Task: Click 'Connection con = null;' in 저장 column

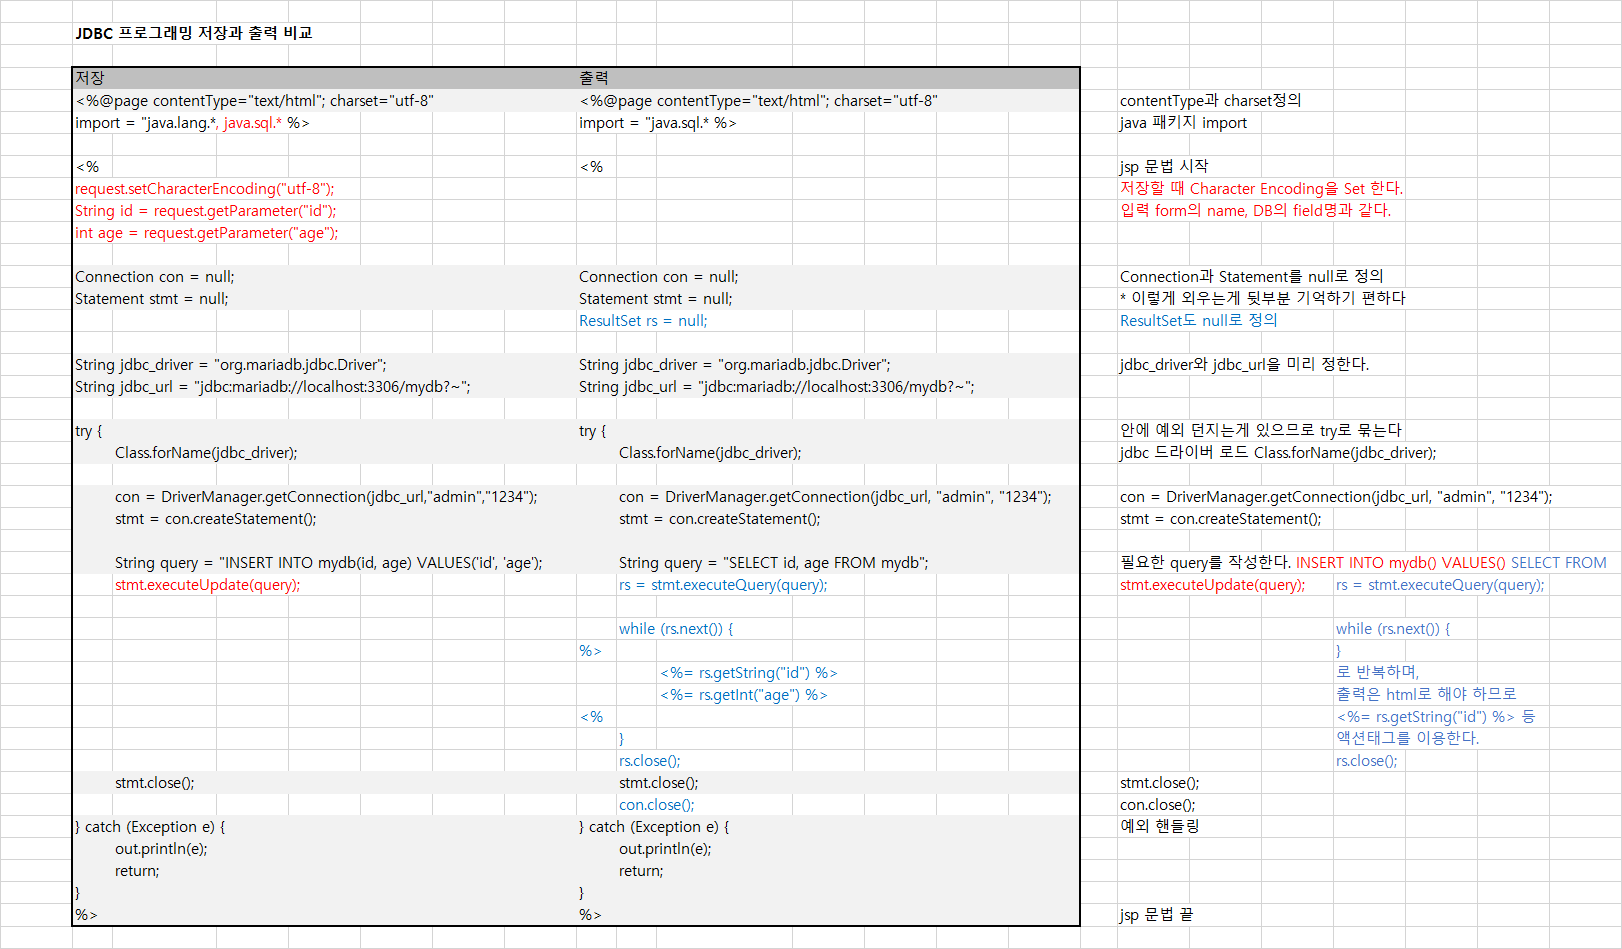Action: point(155,276)
